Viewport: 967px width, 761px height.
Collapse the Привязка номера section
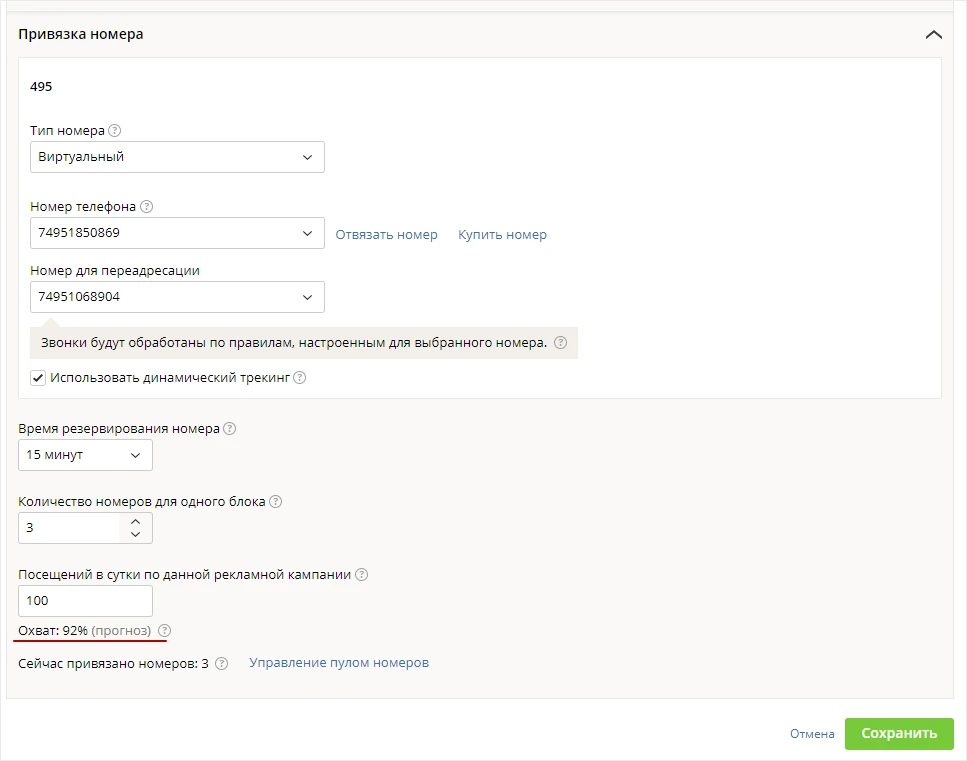point(934,35)
